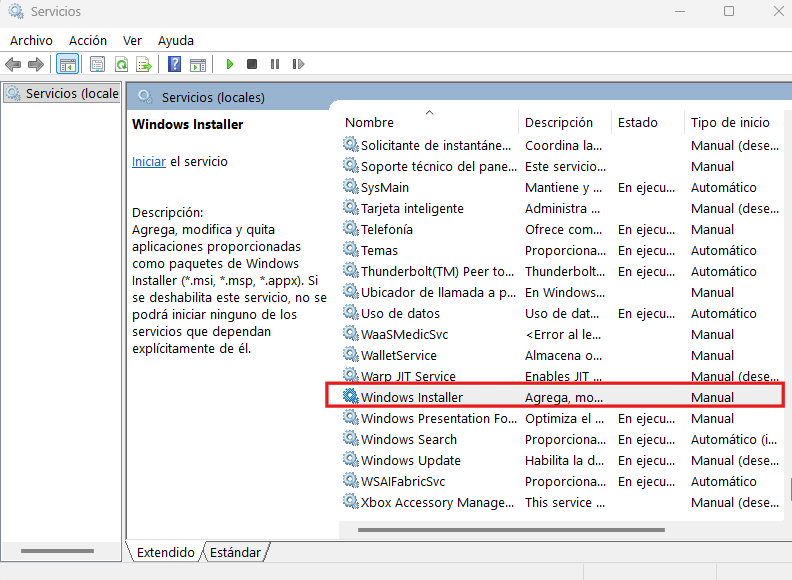The width and height of the screenshot is (792, 580).
Task: Click 'Thunderbolt...' description cell
Action: click(565, 272)
